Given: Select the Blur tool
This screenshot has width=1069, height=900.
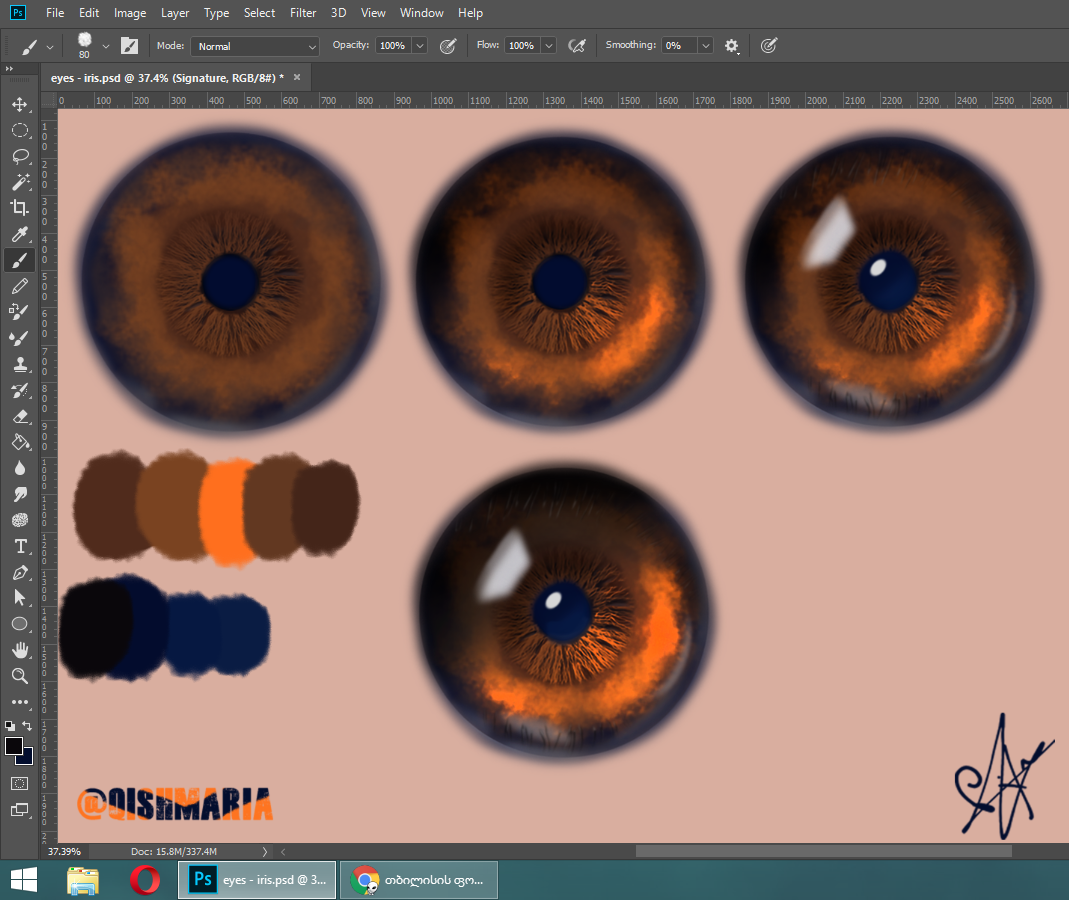Looking at the screenshot, I should 20,468.
